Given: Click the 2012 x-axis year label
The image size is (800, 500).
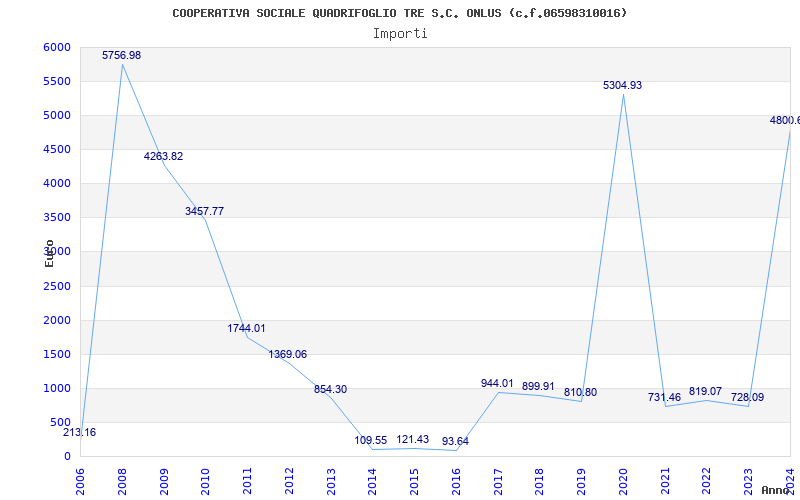Looking at the screenshot, I should click(289, 481).
